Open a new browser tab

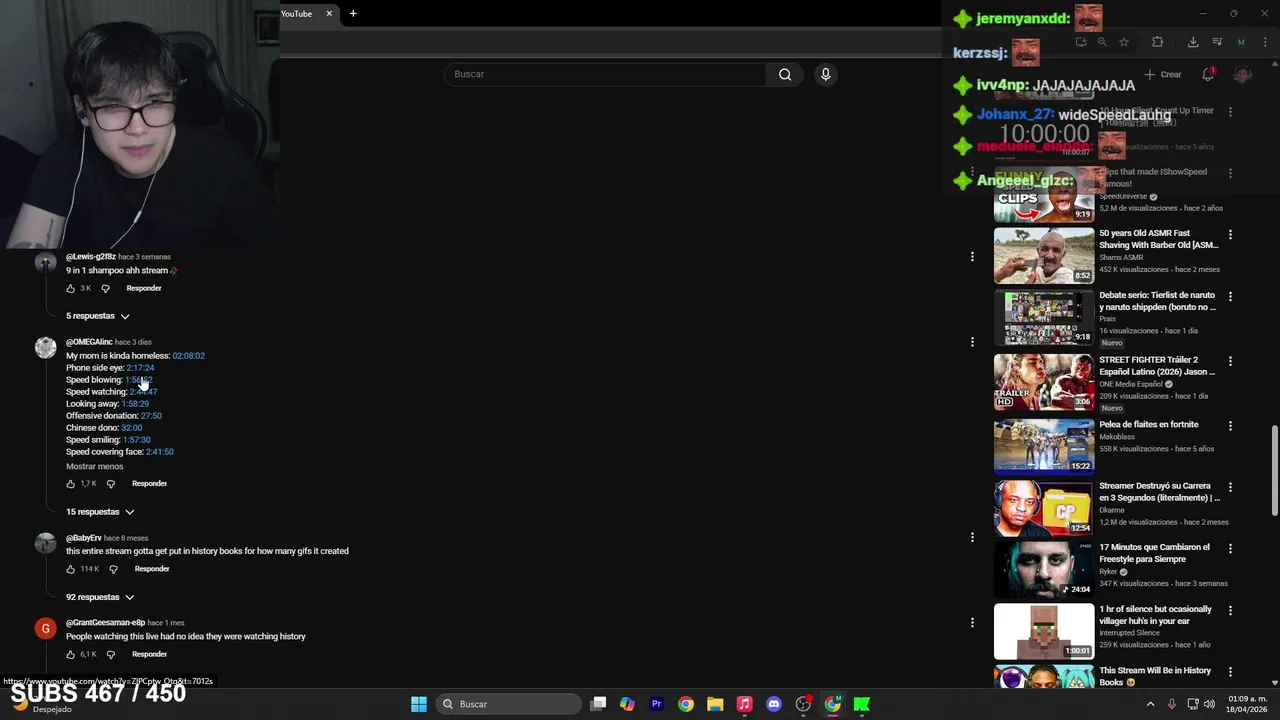coord(353,14)
